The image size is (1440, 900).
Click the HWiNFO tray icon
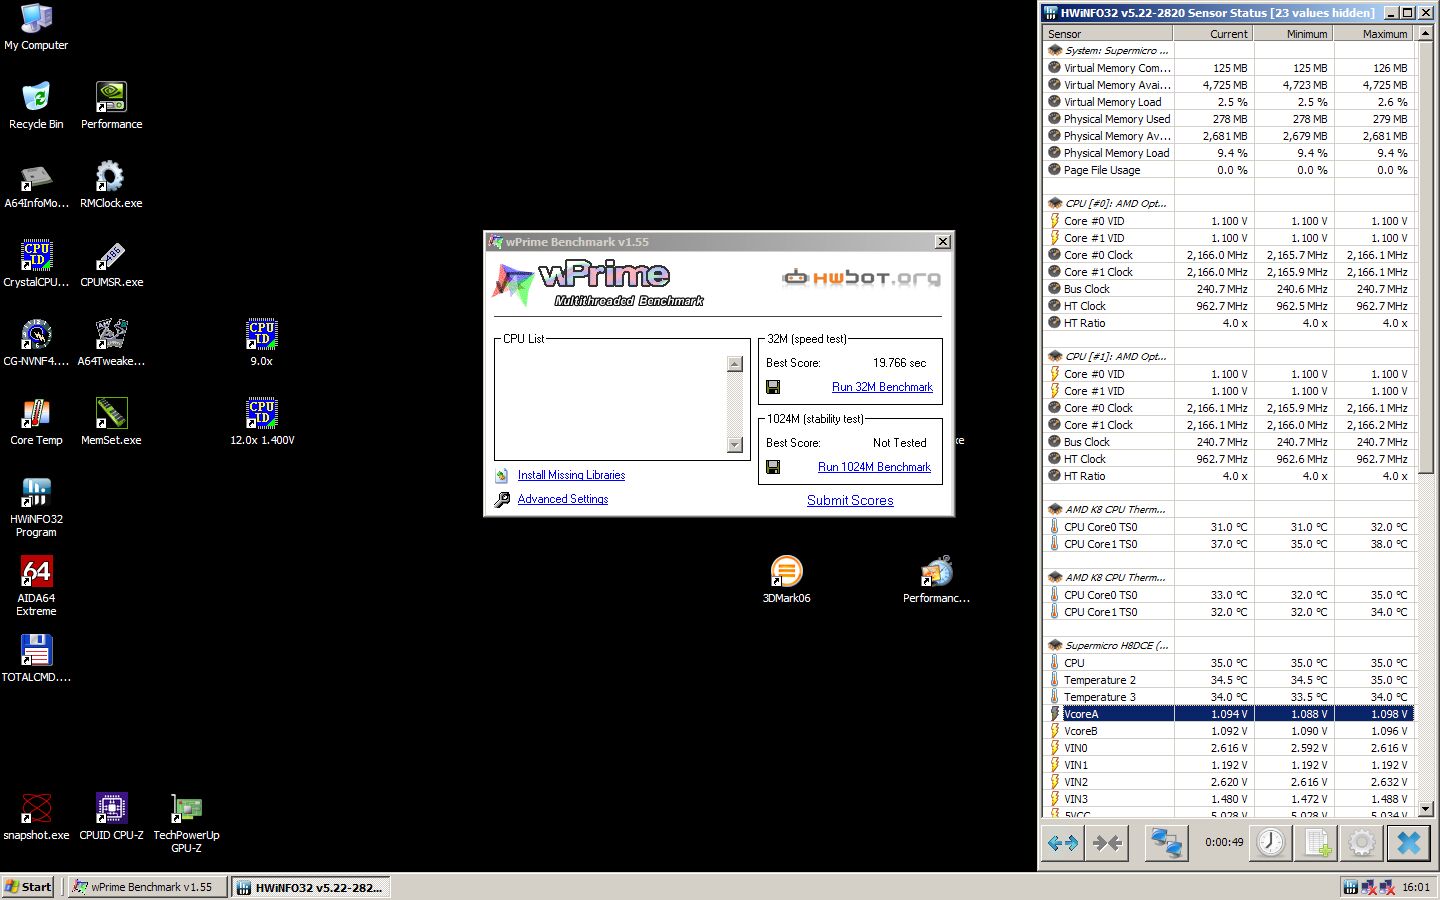(1351, 887)
